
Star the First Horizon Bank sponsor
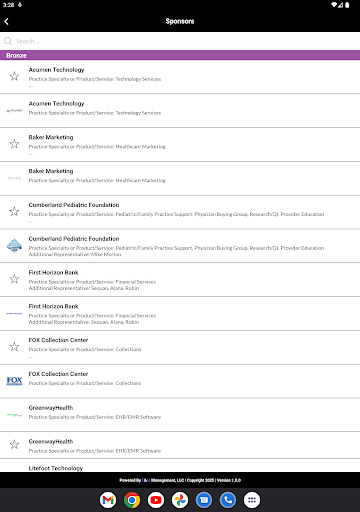click(14, 279)
